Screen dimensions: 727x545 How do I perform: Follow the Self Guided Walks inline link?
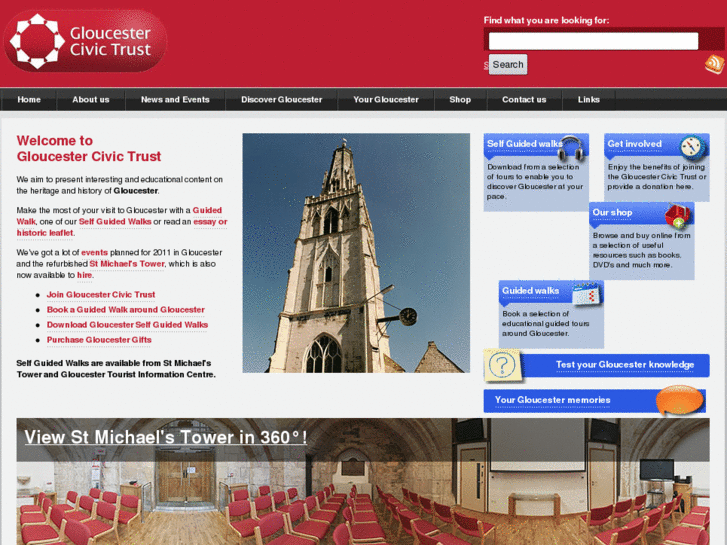[x=115, y=222]
